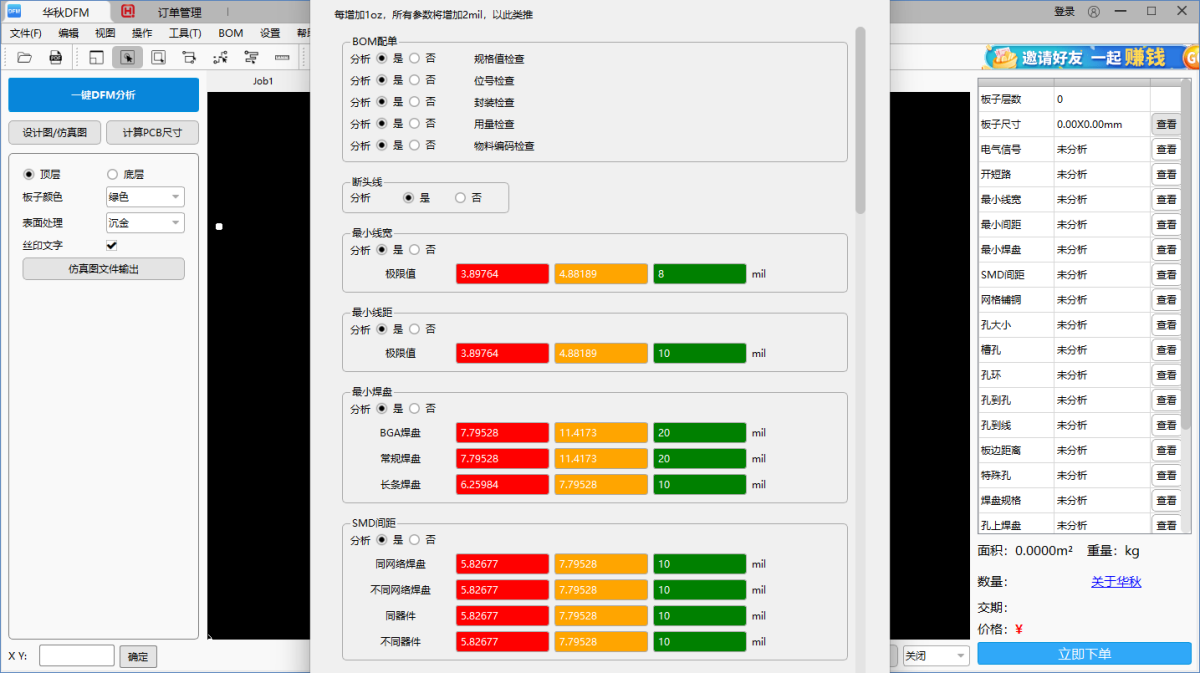Open the 设置 menu

[270, 33]
